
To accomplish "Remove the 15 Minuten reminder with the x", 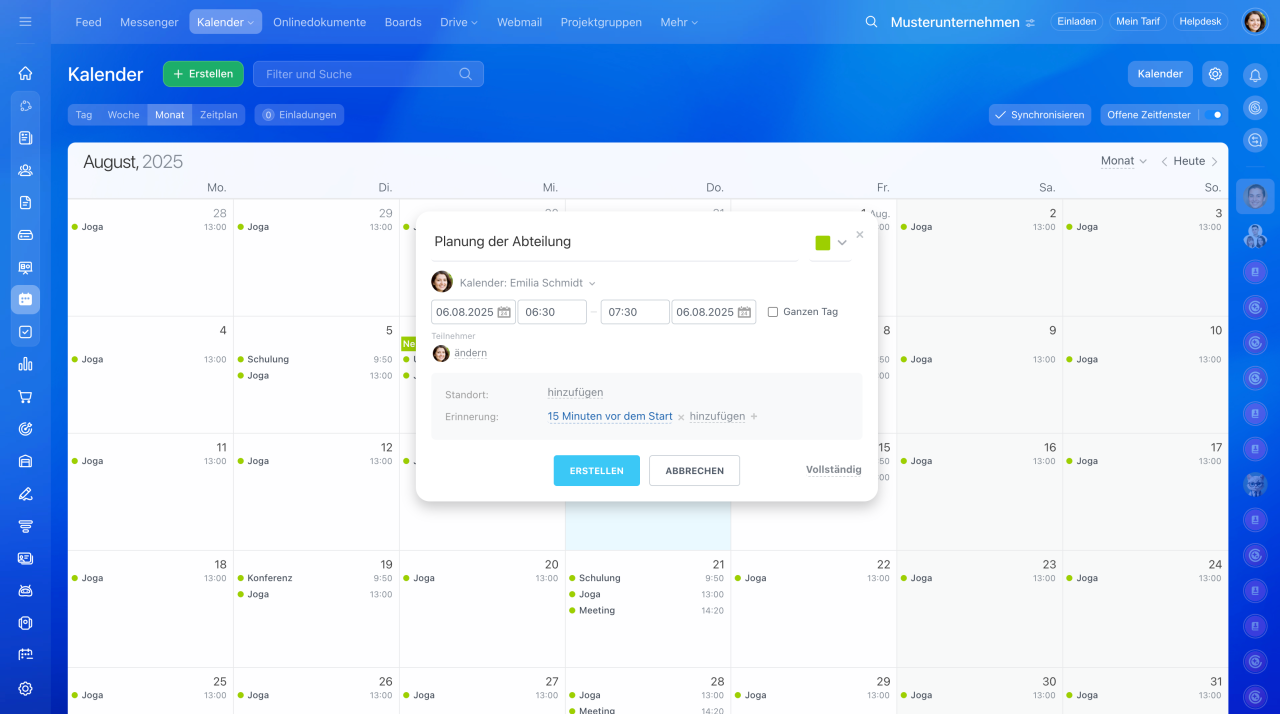I will (x=681, y=417).
